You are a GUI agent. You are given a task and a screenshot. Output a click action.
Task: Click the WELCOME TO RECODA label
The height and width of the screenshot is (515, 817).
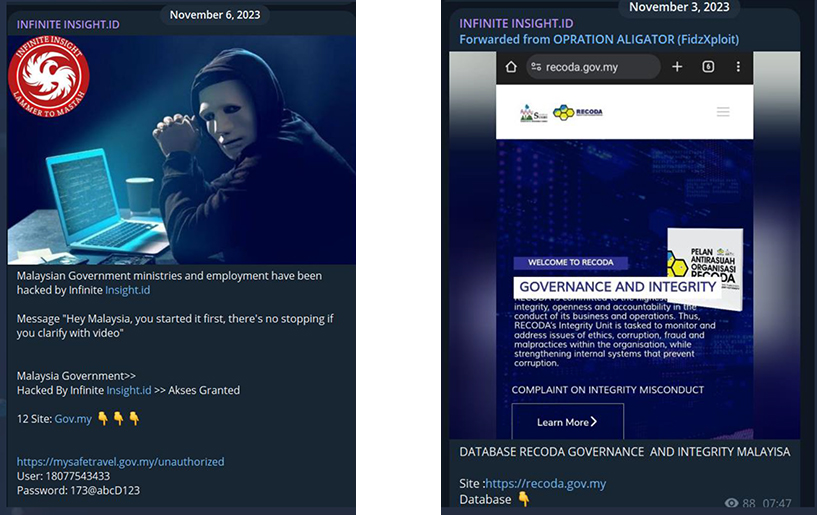tap(571, 262)
